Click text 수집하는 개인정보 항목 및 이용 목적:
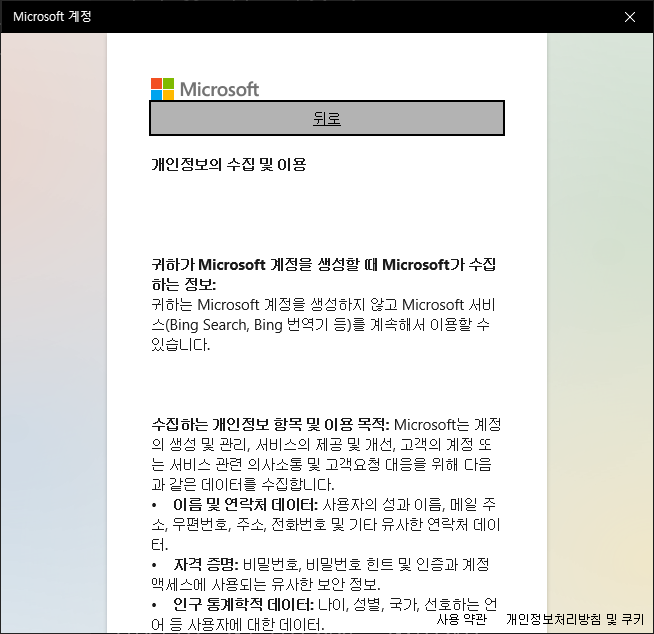The image size is (654, 634). point(270,425)
